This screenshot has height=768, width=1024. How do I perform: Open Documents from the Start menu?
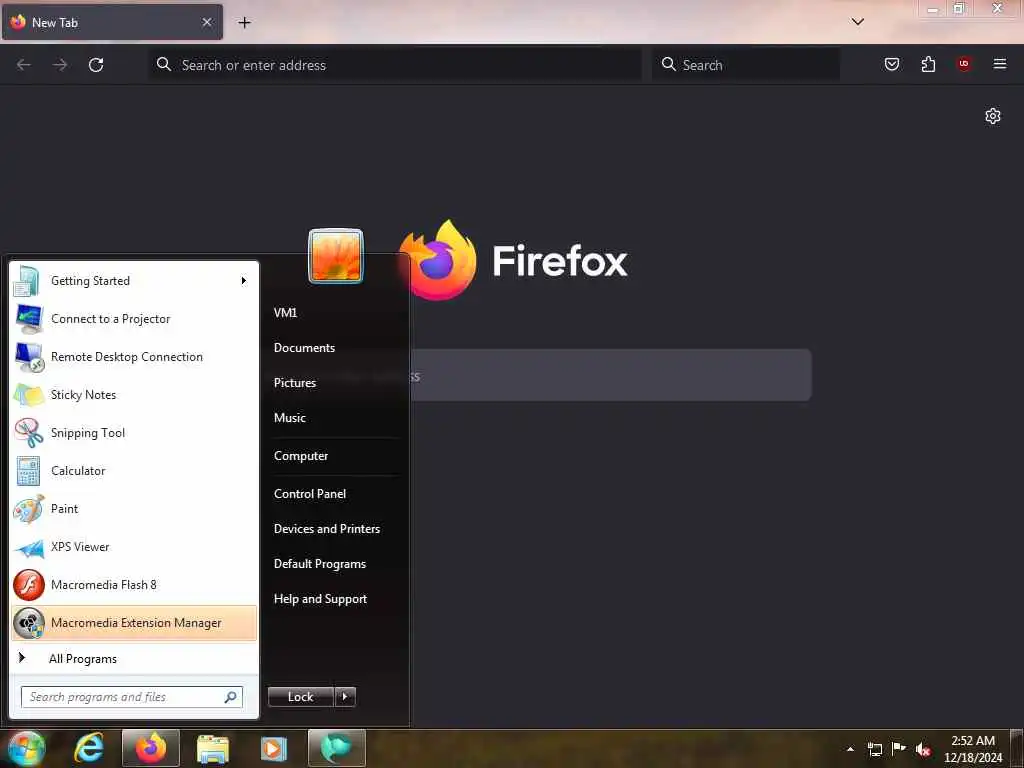point(304,348)
